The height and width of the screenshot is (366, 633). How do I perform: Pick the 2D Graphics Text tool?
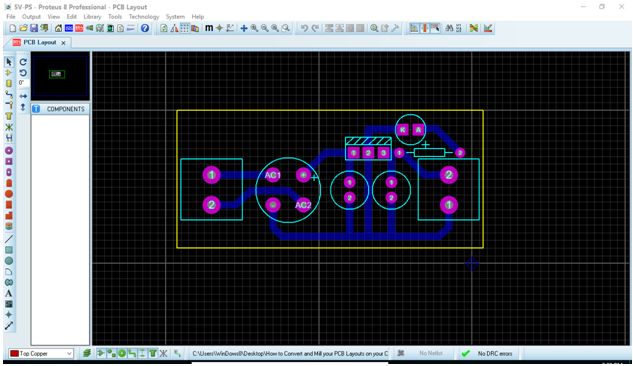coord(9,293)
